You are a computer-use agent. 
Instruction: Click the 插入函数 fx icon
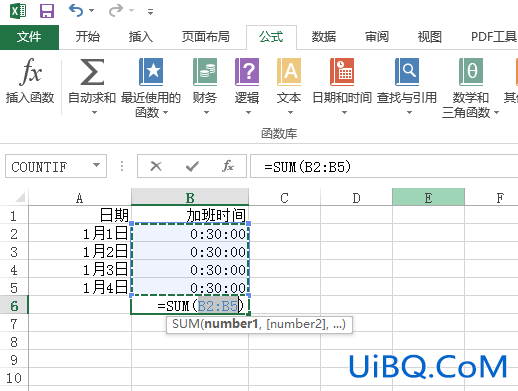coord(30,71)
